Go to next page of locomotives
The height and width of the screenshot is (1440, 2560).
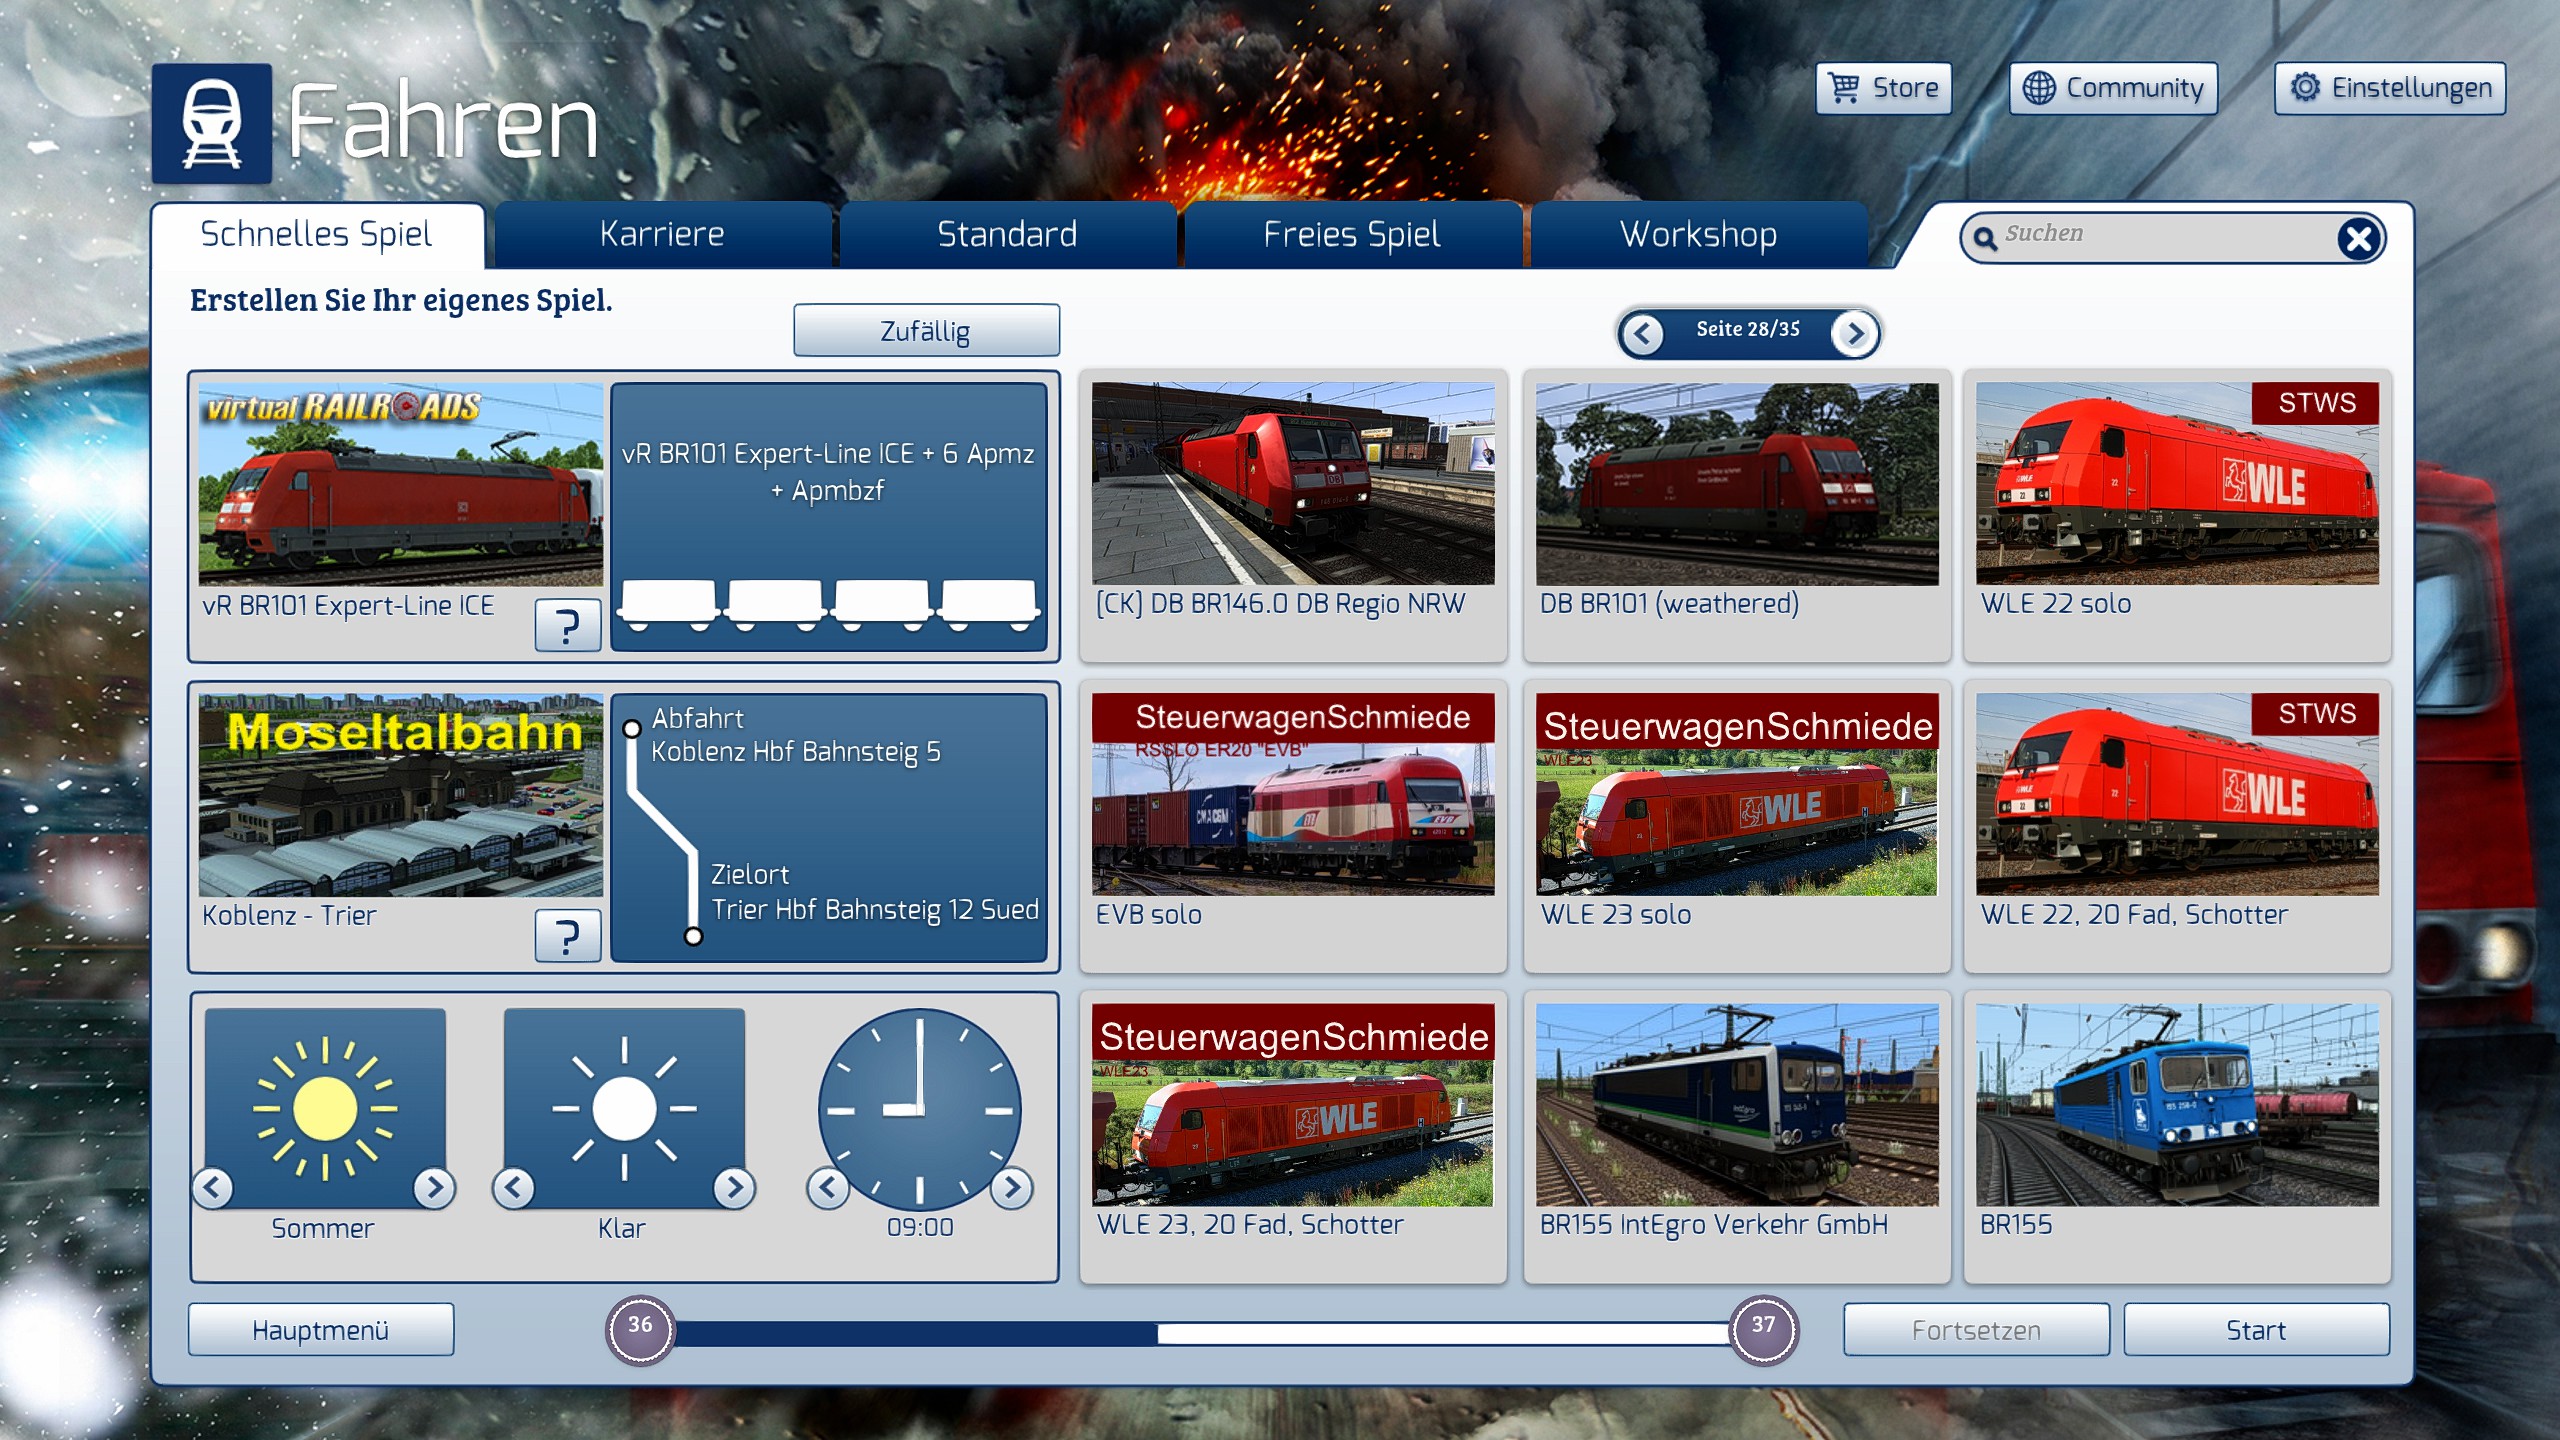point(1855,333)
